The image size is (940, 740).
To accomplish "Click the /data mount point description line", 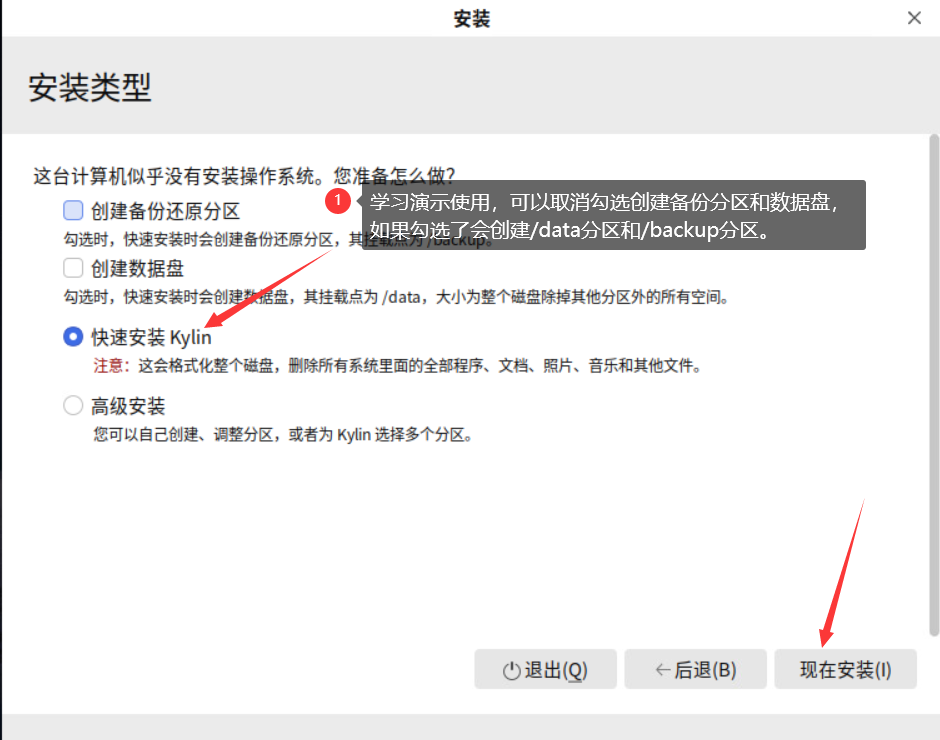I will point(396,296).
